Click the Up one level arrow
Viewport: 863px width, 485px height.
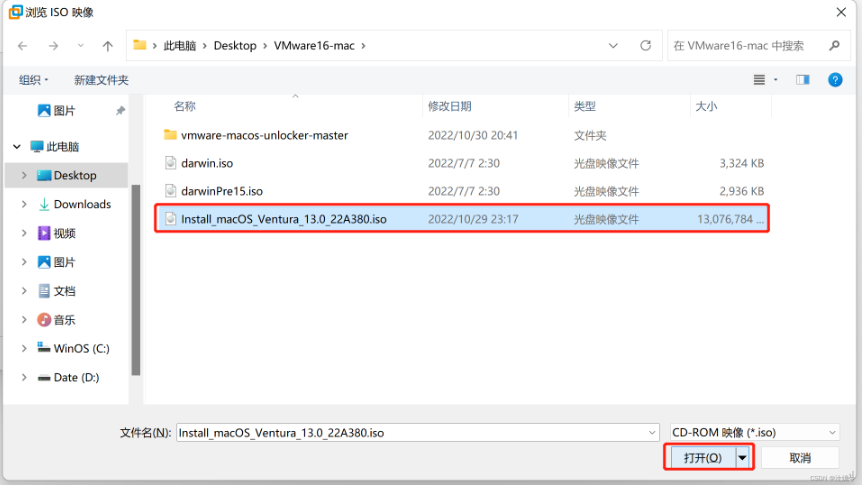108,46
